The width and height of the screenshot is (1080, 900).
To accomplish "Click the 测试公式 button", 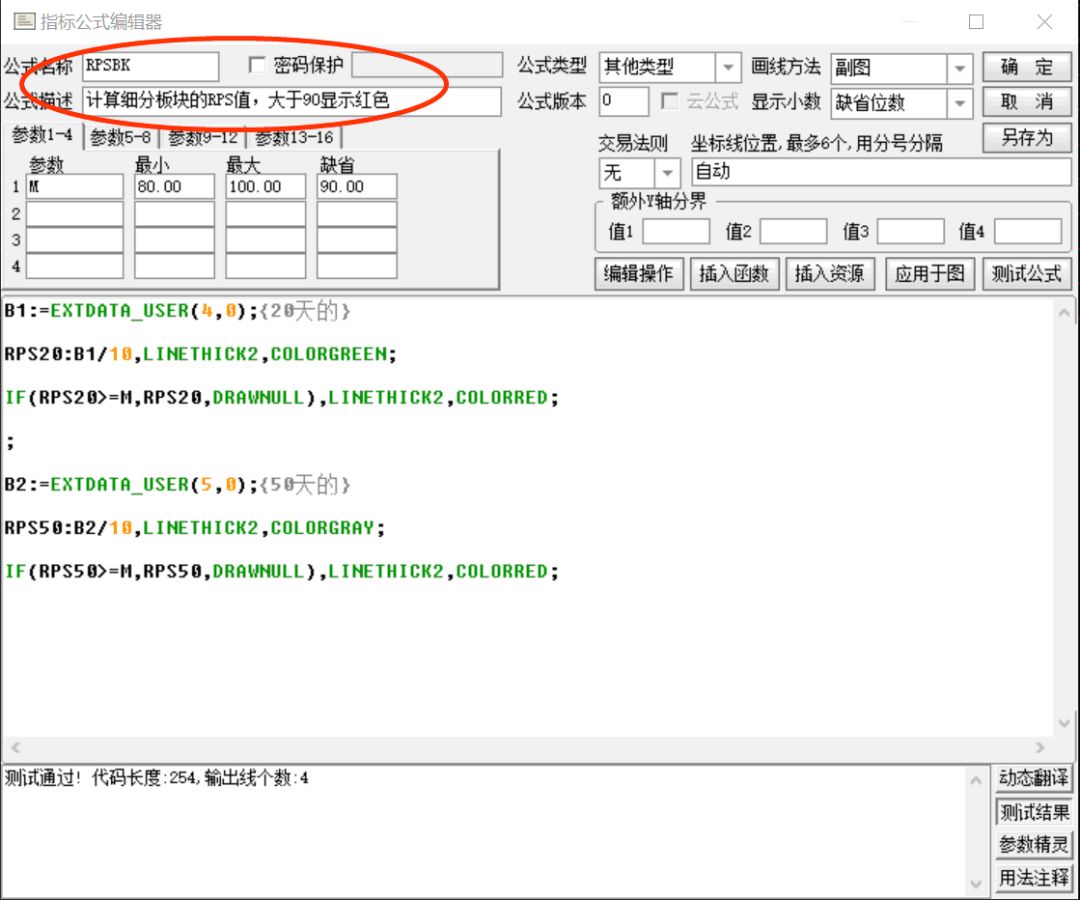I will click(x=1027, y=274).
